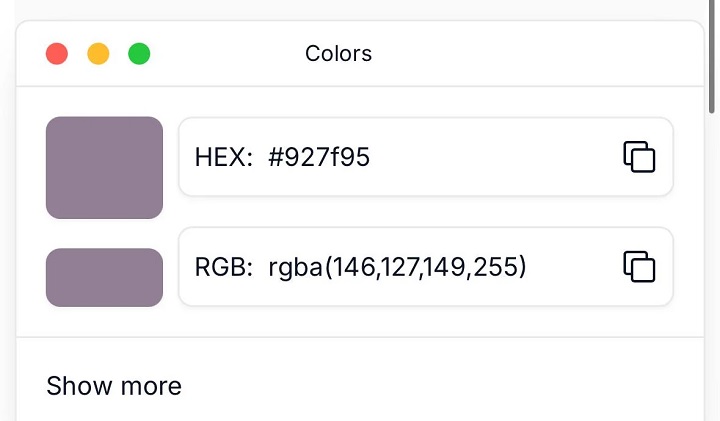The image size is (720, 421).
Task: Click the vertical scrollbar at right edge
Action: [x=712, y=60]
